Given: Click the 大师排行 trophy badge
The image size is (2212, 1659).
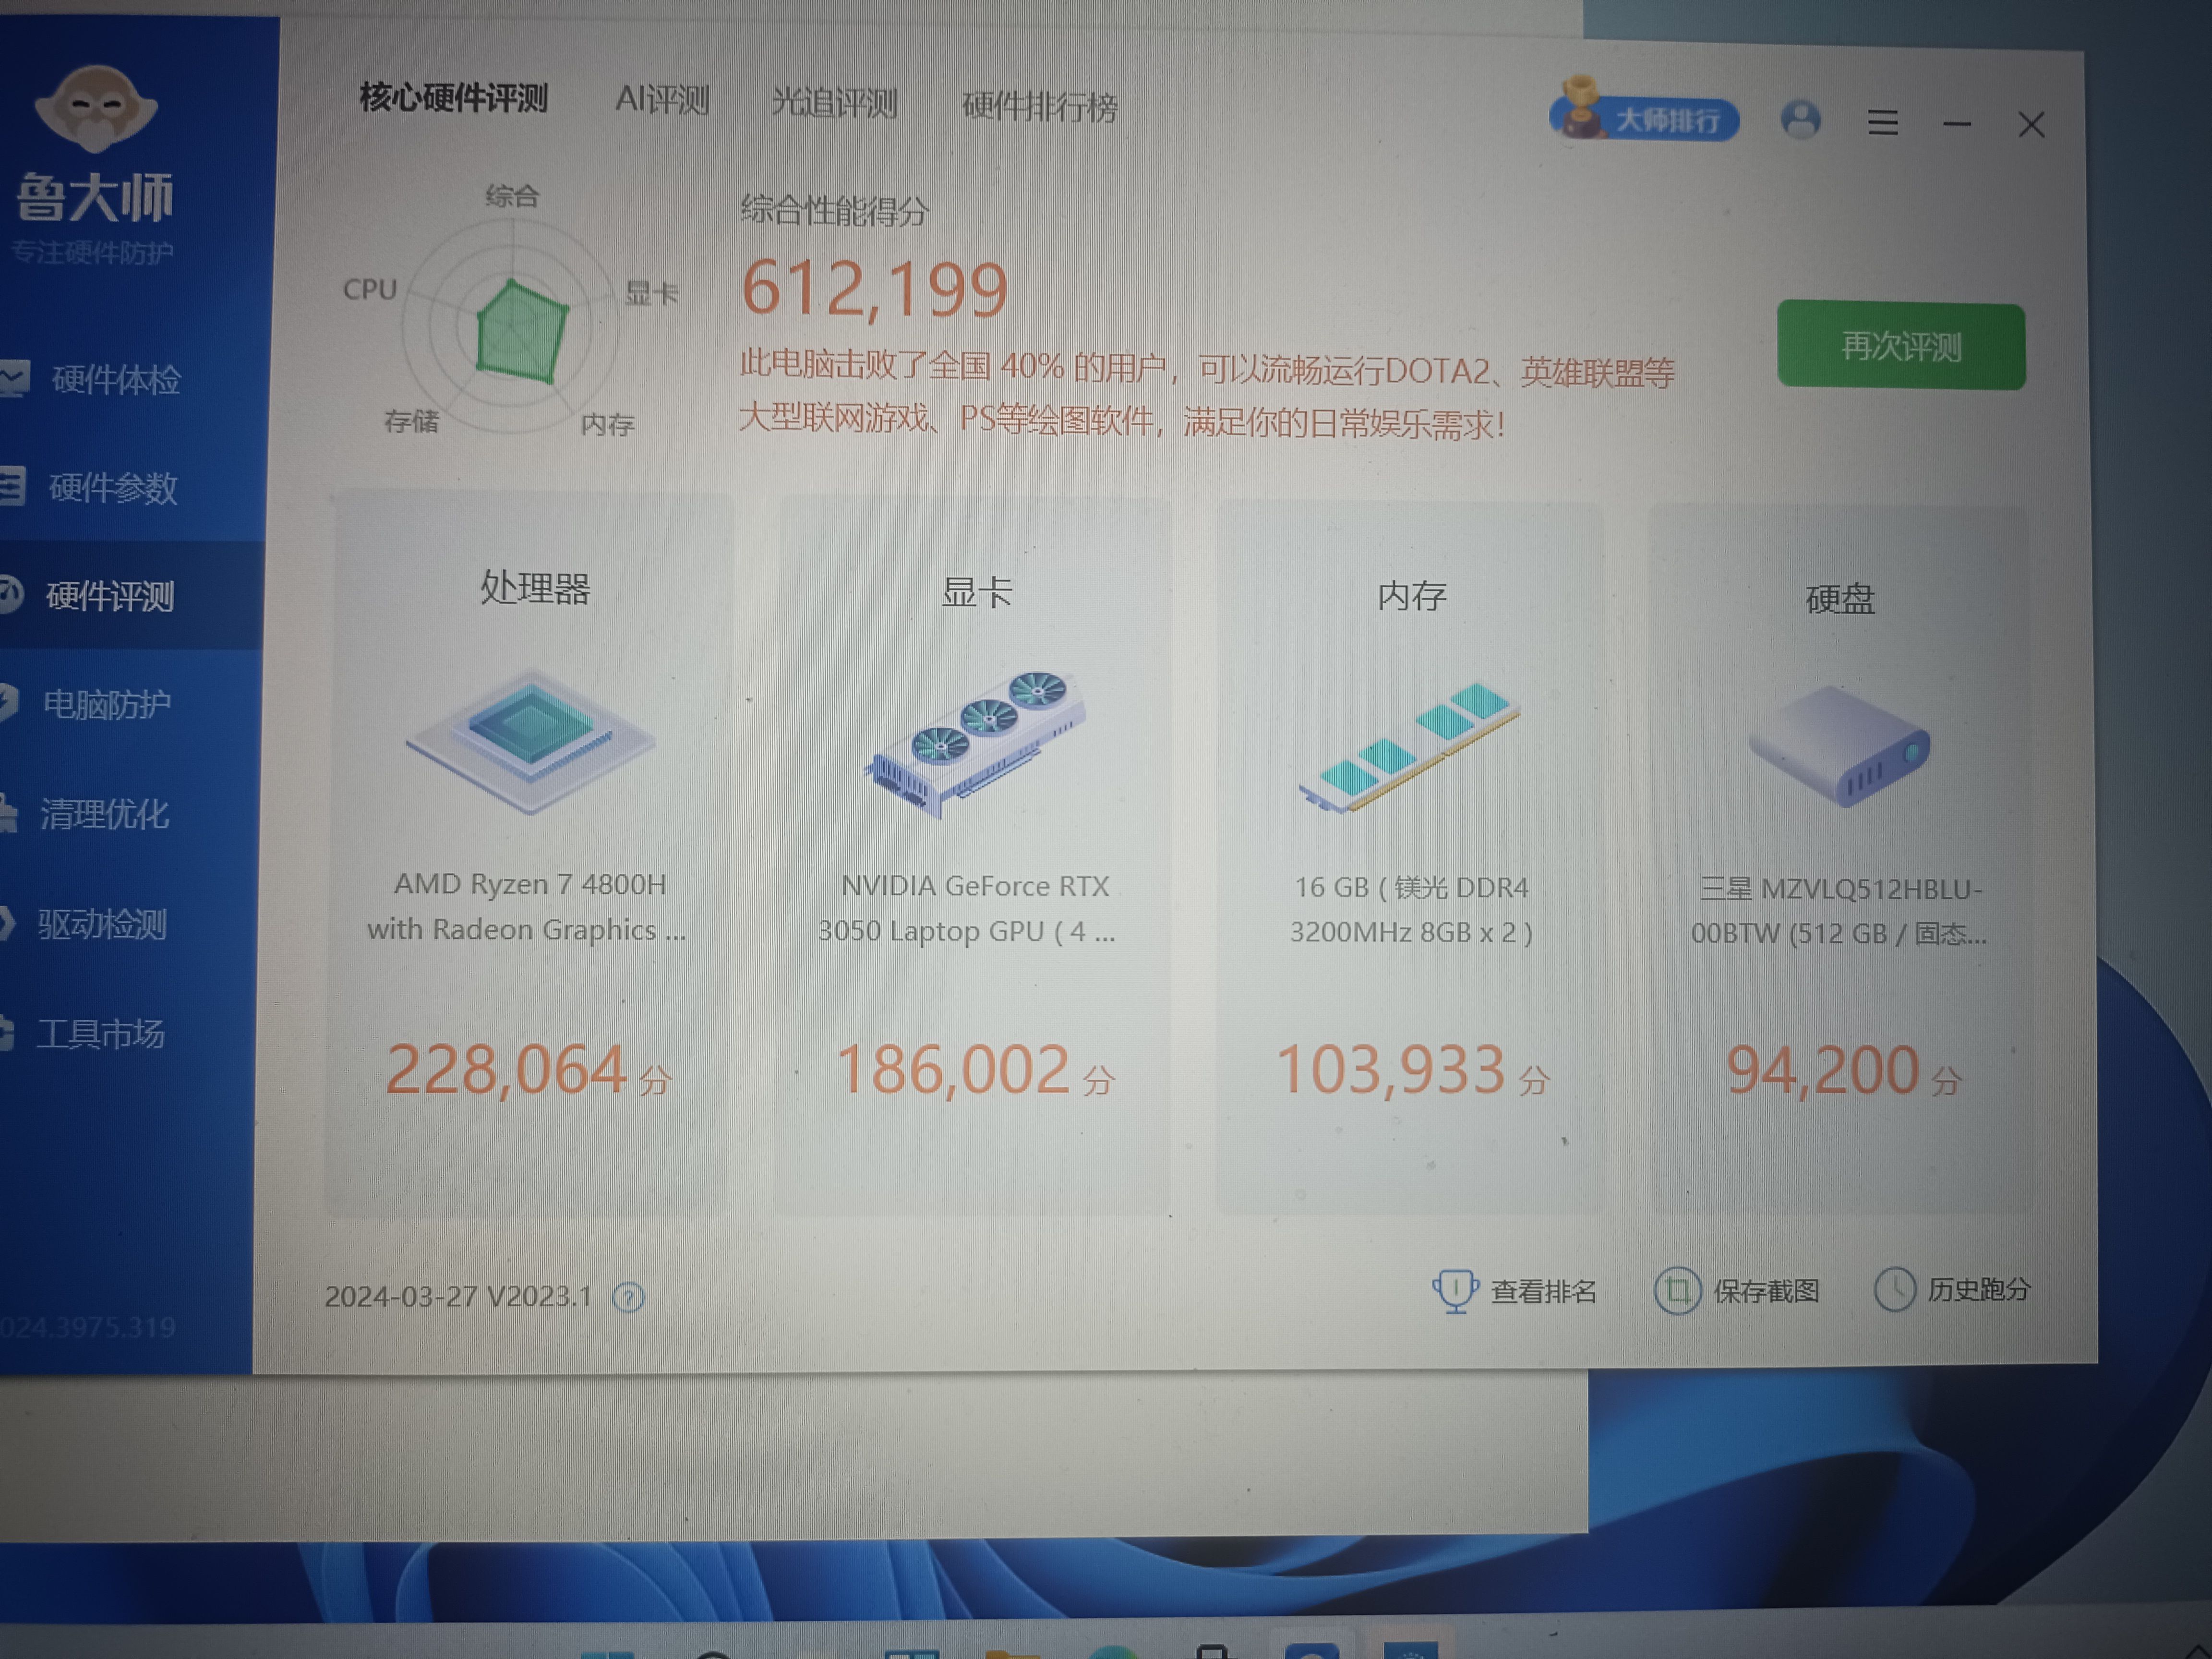Looking at the screenshot, I should pos(1644,117).
